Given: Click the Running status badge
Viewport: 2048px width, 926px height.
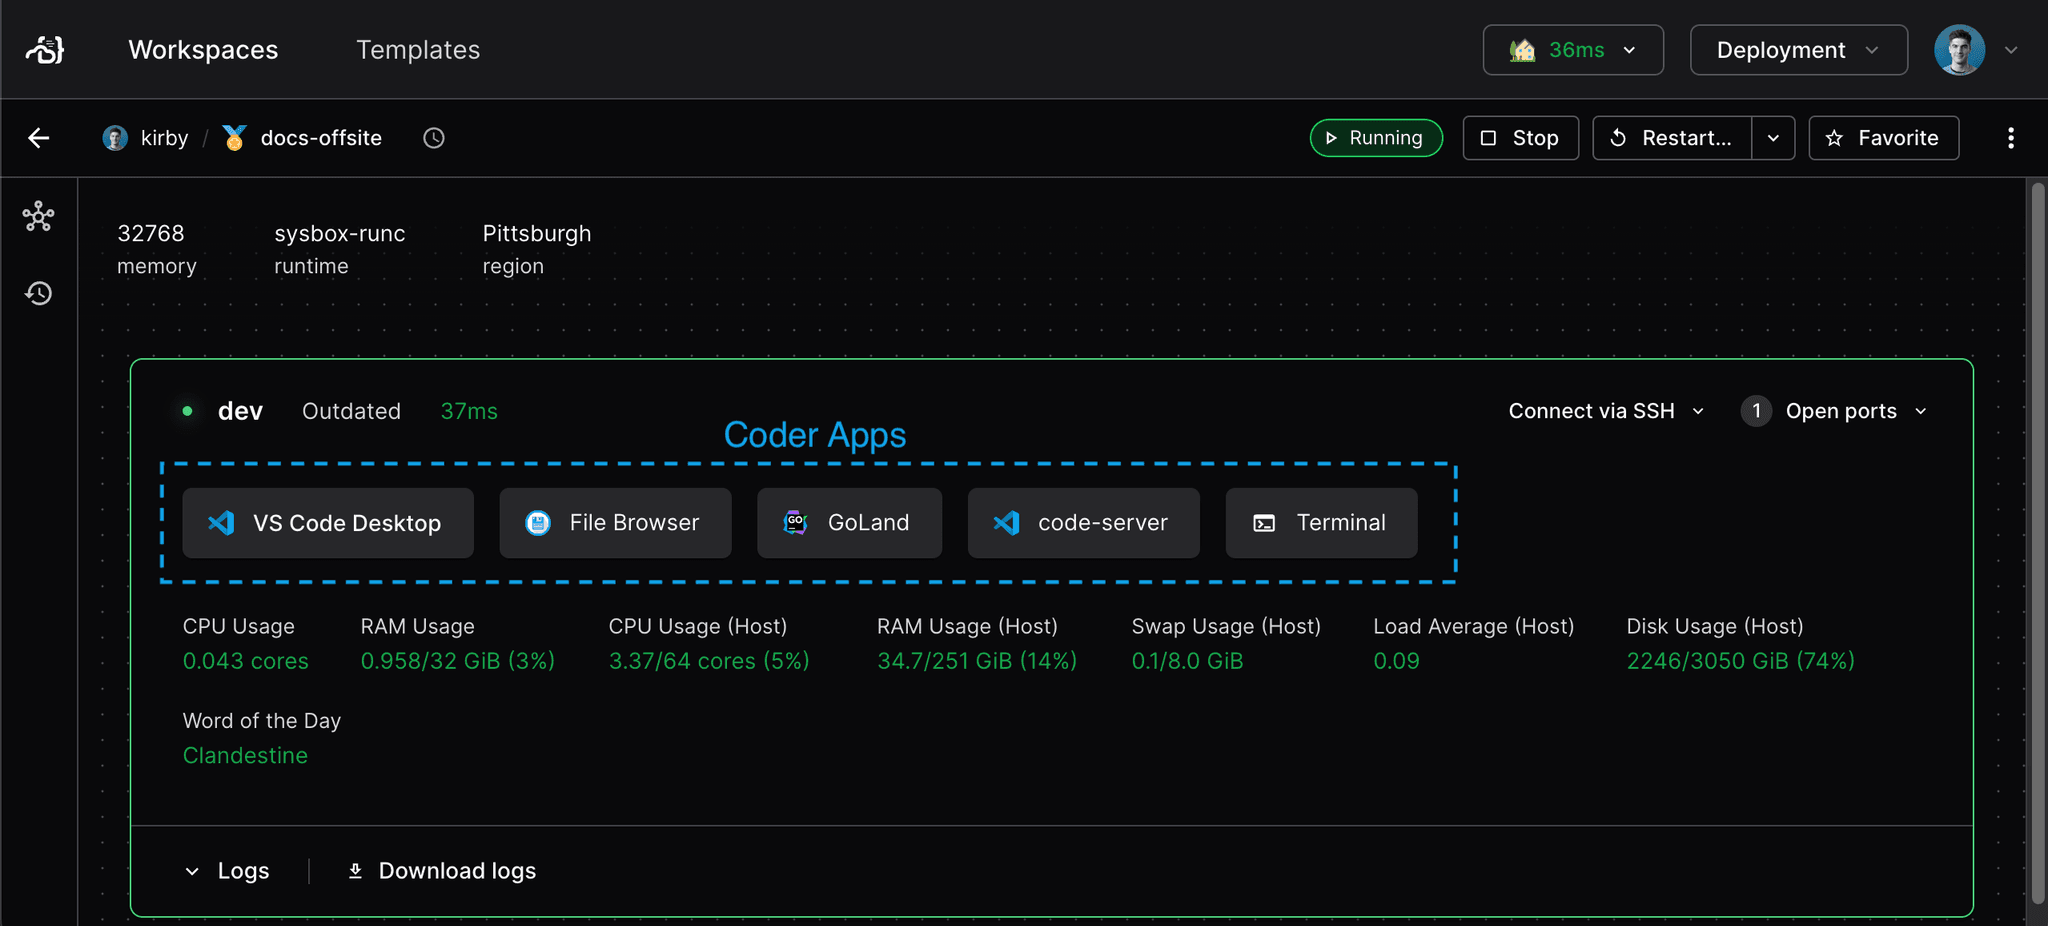Looking at the screenshot, I should tap(1376, 138).
